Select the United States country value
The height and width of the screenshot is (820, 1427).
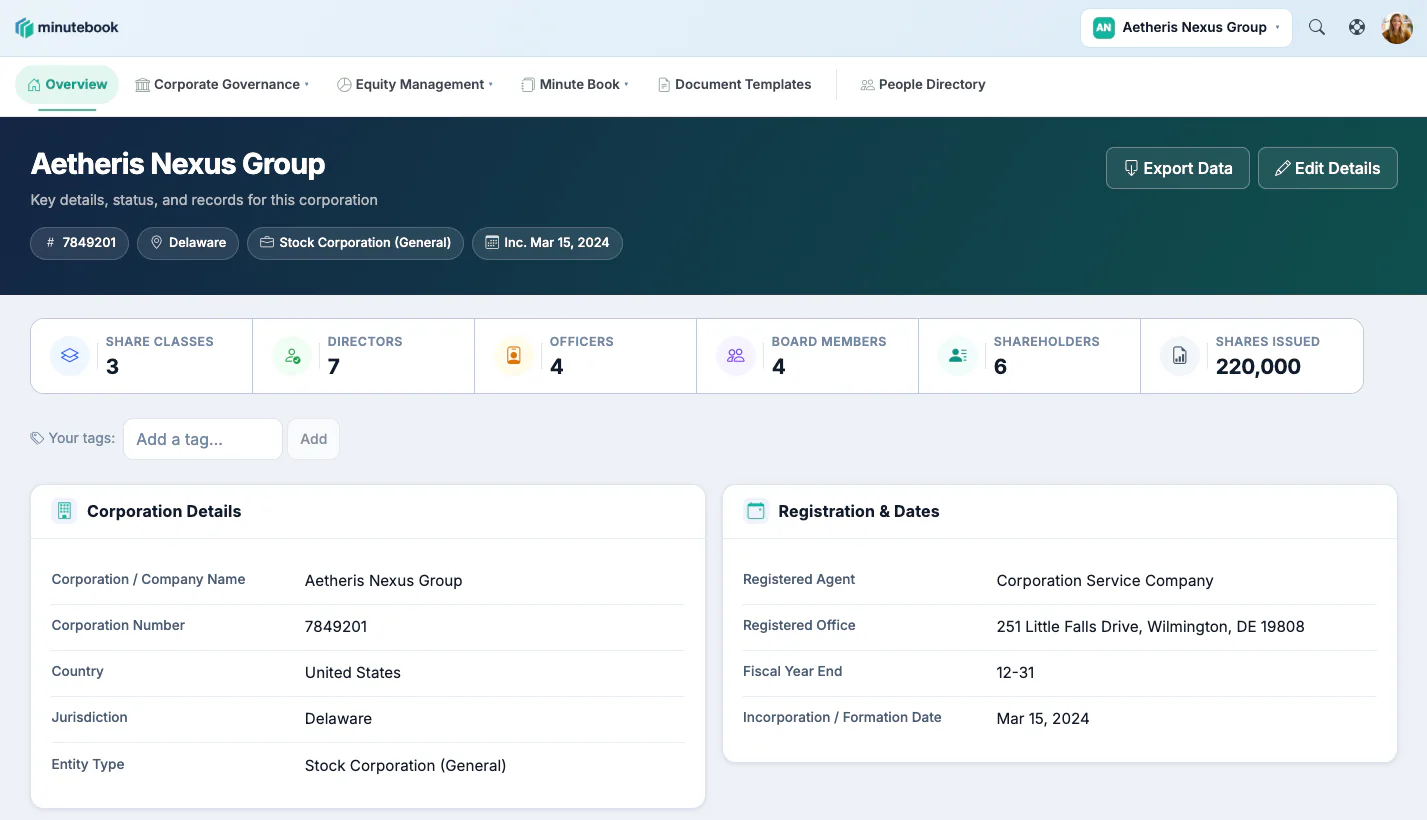click(353, 673)
